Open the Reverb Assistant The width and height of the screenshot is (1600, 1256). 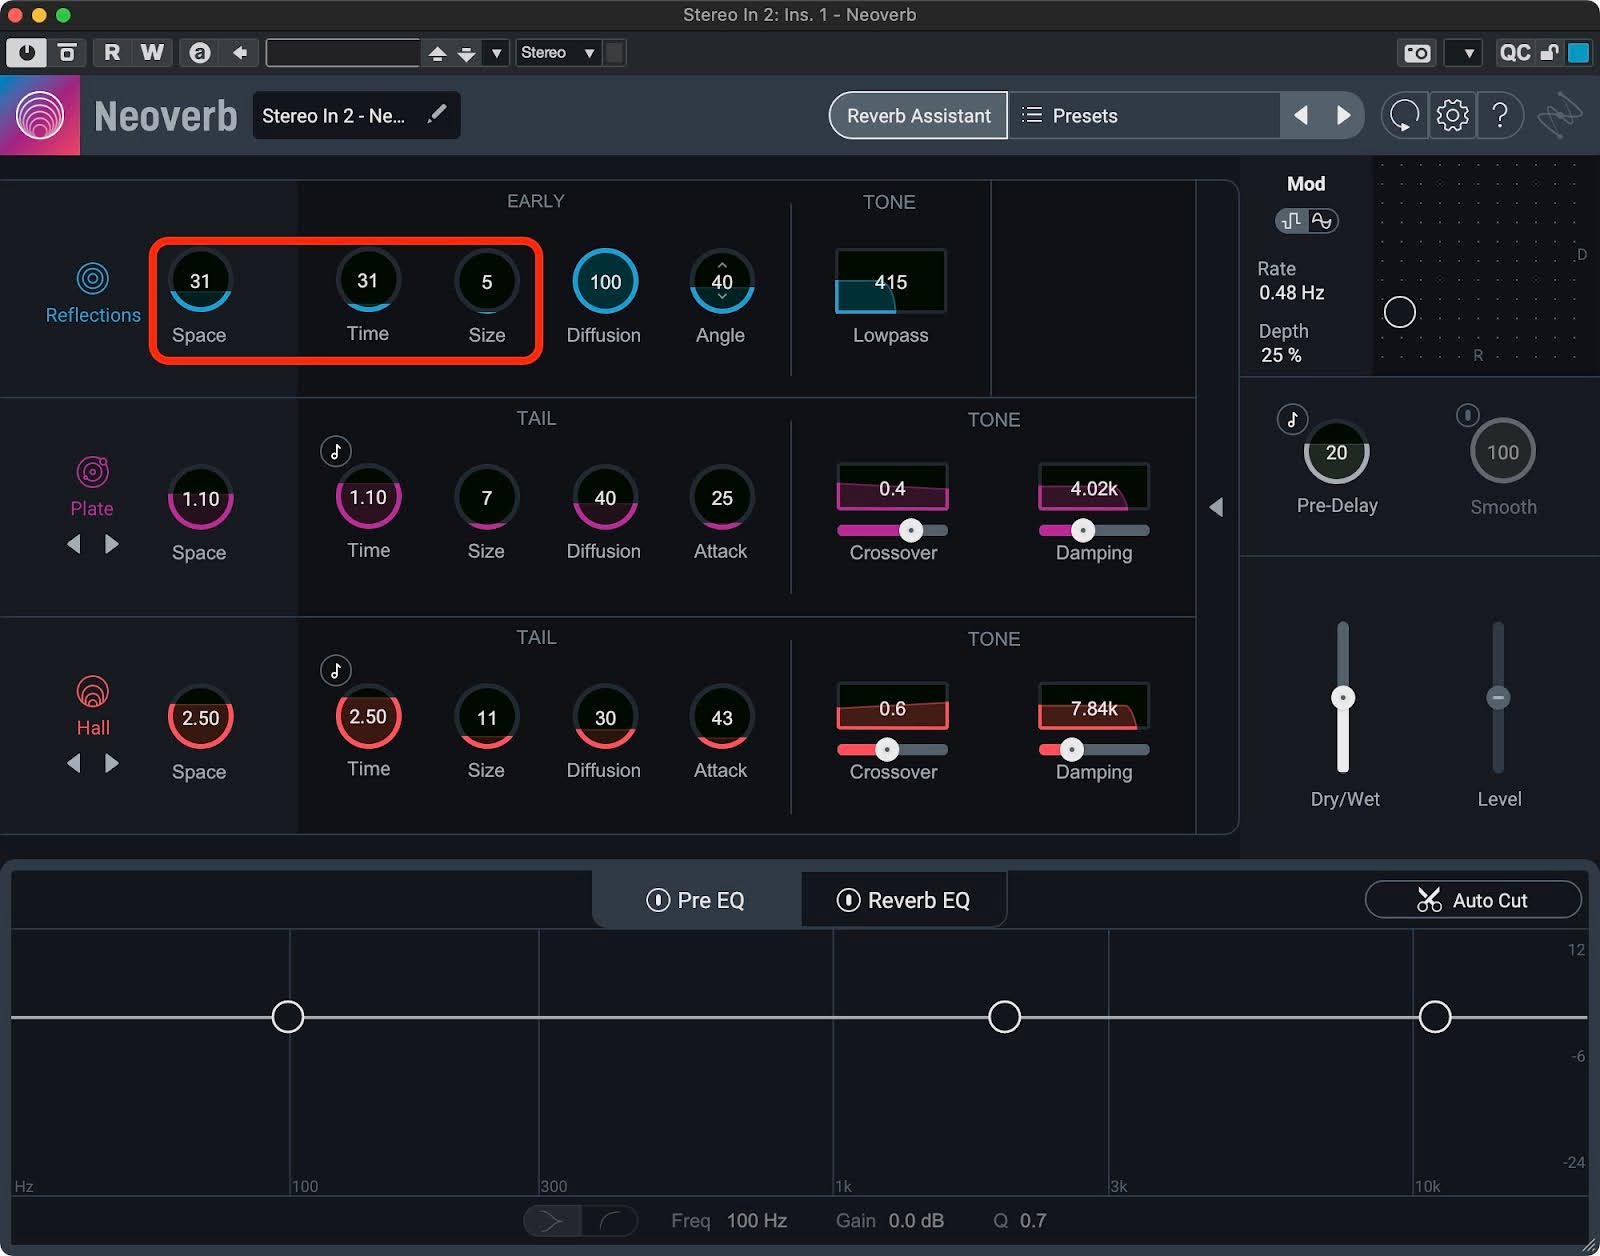(x=918, y=116)
